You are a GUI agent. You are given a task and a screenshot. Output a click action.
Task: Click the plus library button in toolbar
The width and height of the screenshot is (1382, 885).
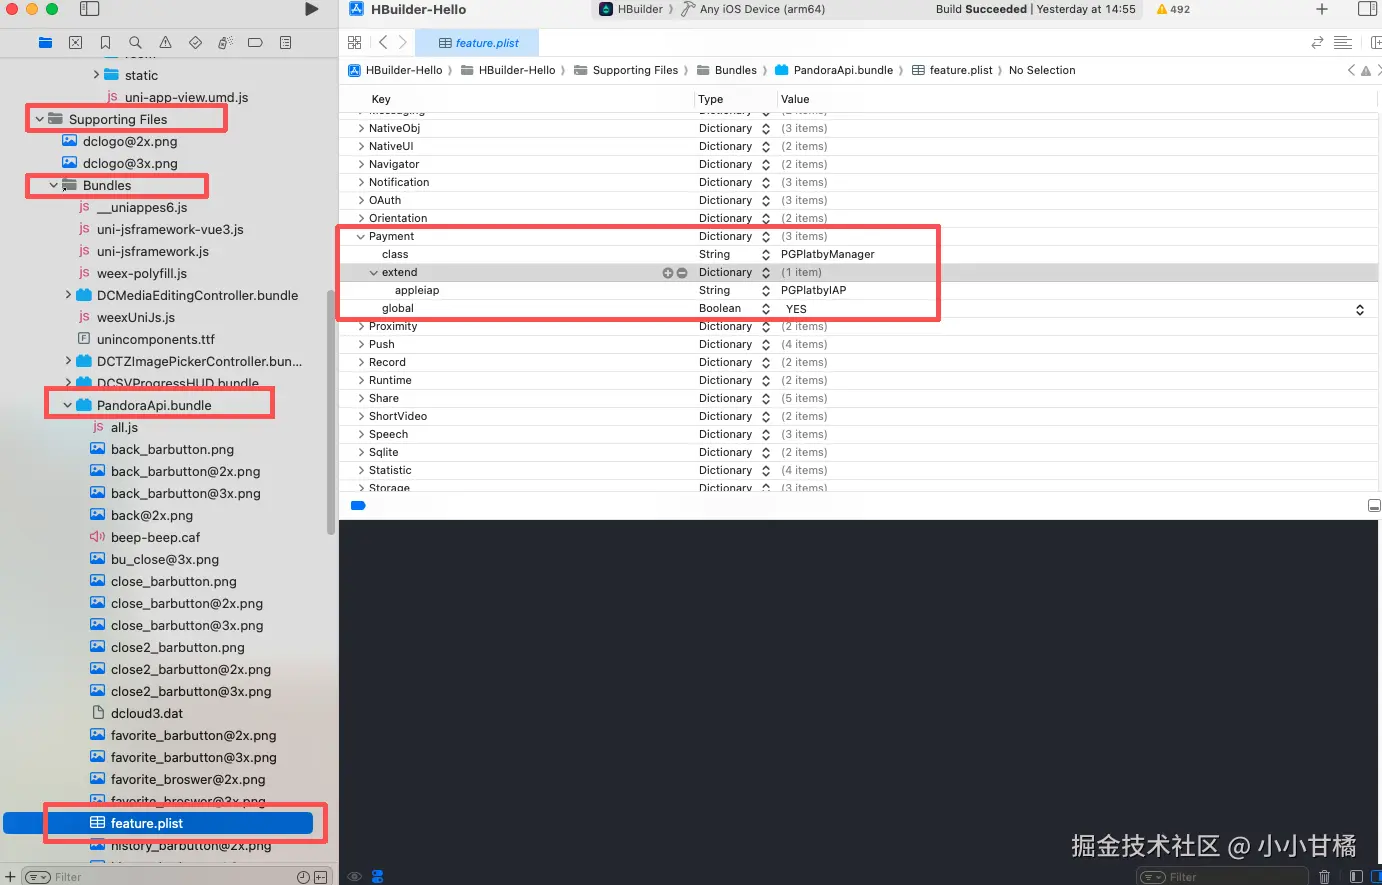coord(1322,9)
